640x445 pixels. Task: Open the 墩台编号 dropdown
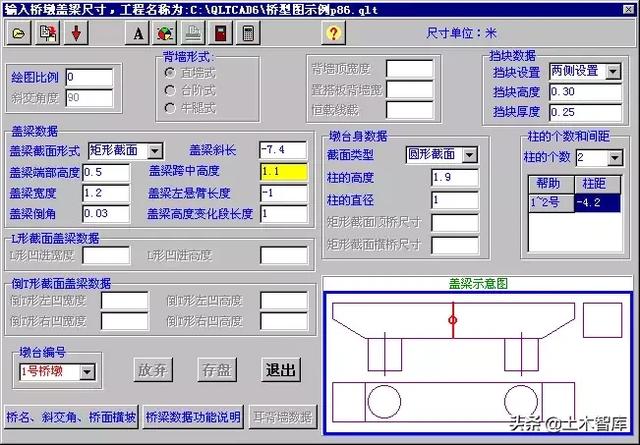(88, 372)
